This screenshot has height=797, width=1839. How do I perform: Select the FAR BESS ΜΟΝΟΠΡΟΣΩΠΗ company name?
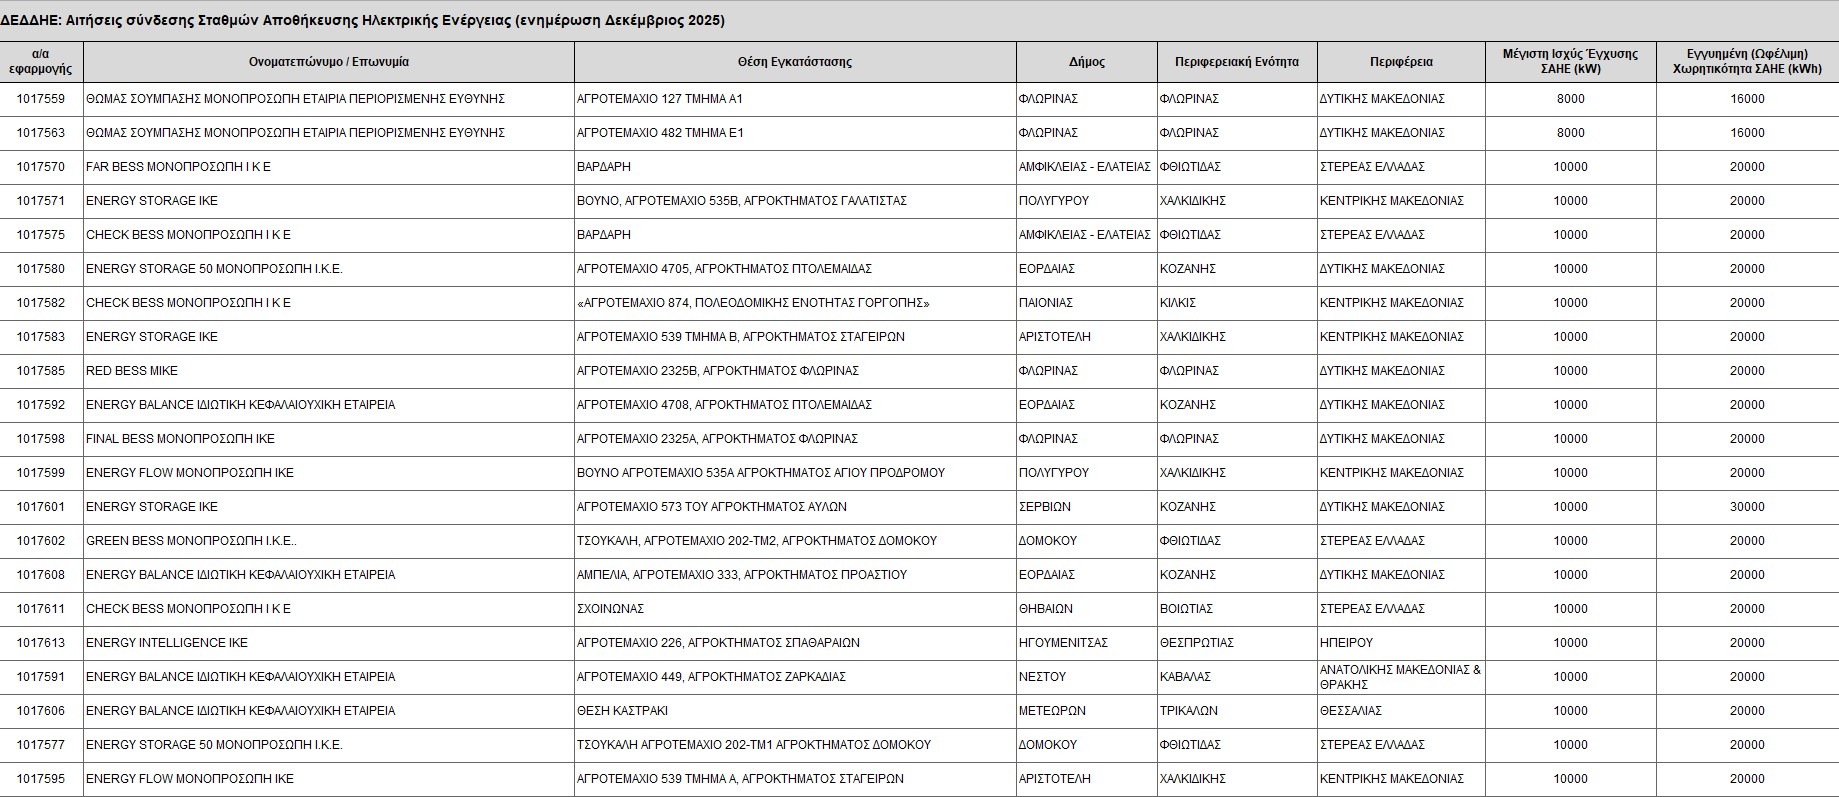[178, 167]
